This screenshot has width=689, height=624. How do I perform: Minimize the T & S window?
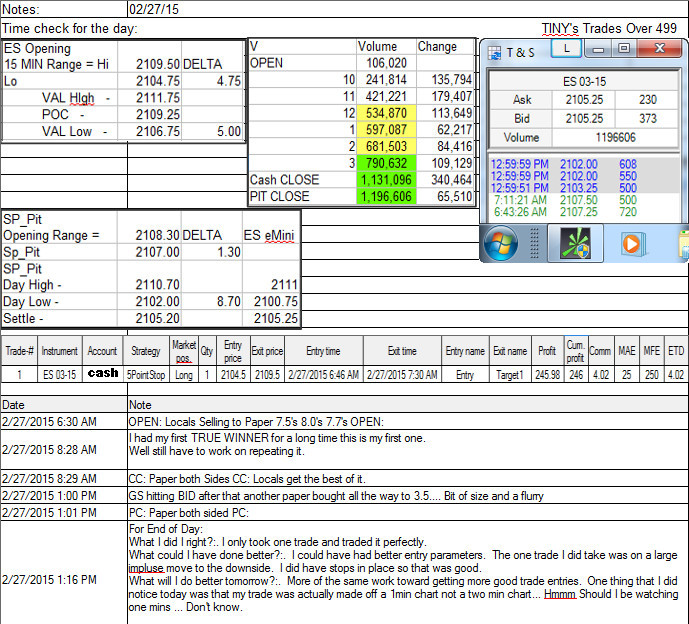tap(598, 48)
